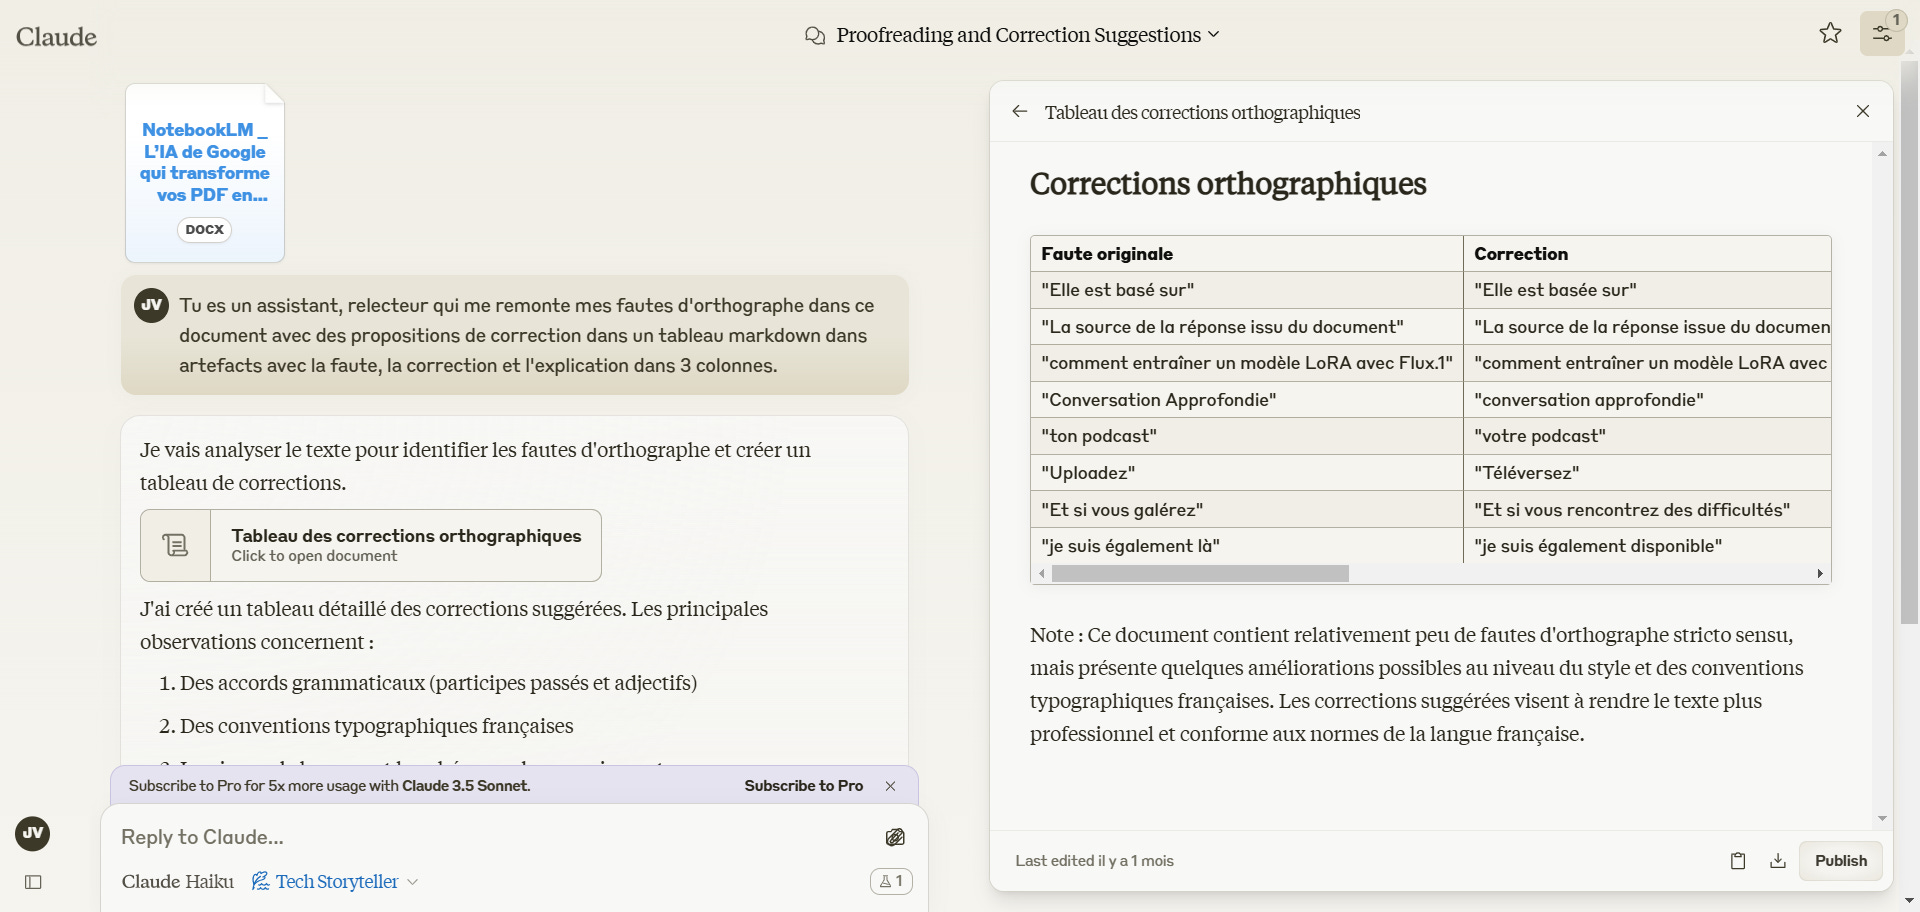Select the "Et si vous galérez" cell
This screenshot has height=912, width=1920.
[1247, 510]
